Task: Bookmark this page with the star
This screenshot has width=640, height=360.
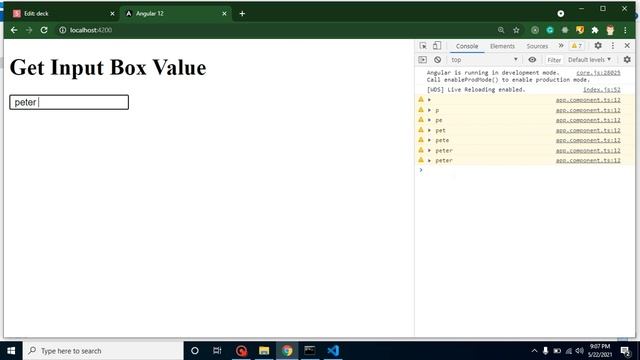Action: click(516, 30)
